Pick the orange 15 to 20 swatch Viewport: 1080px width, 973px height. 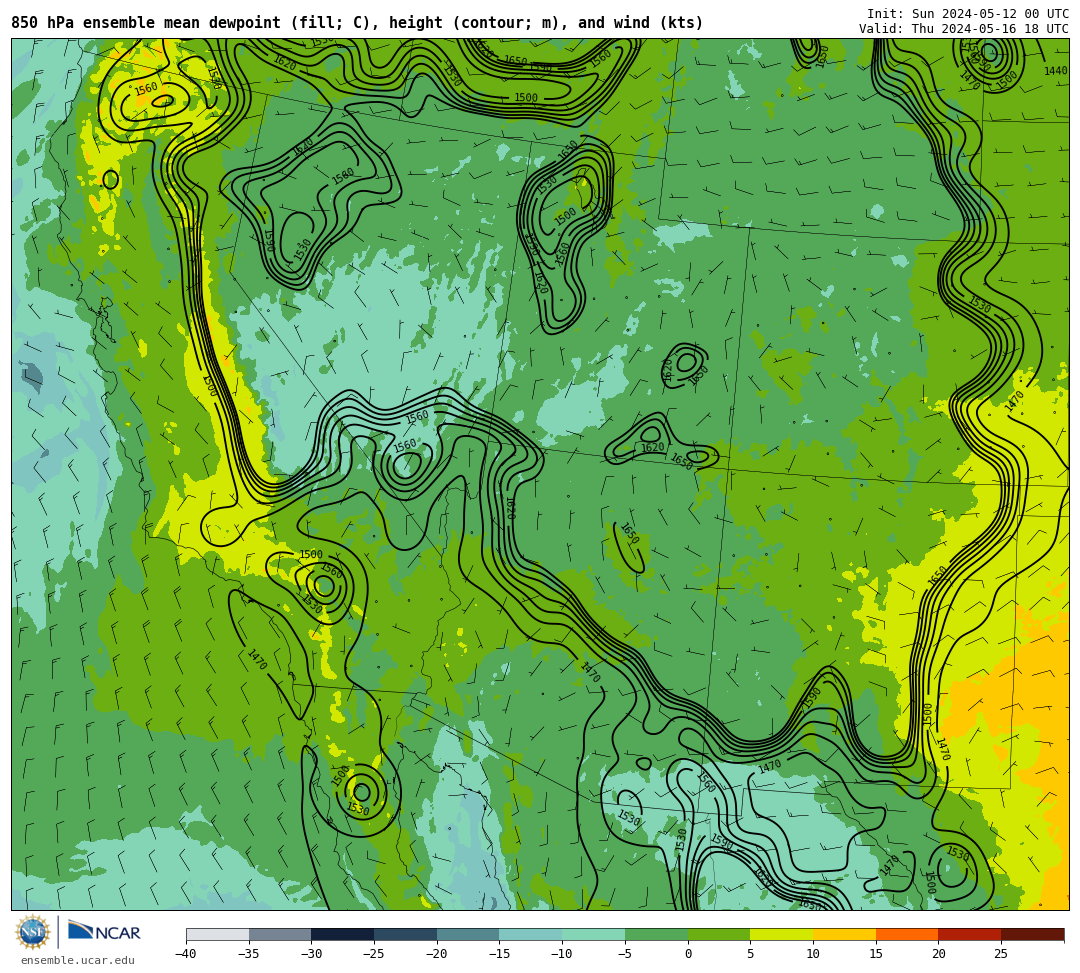click(x=907, y=935)
